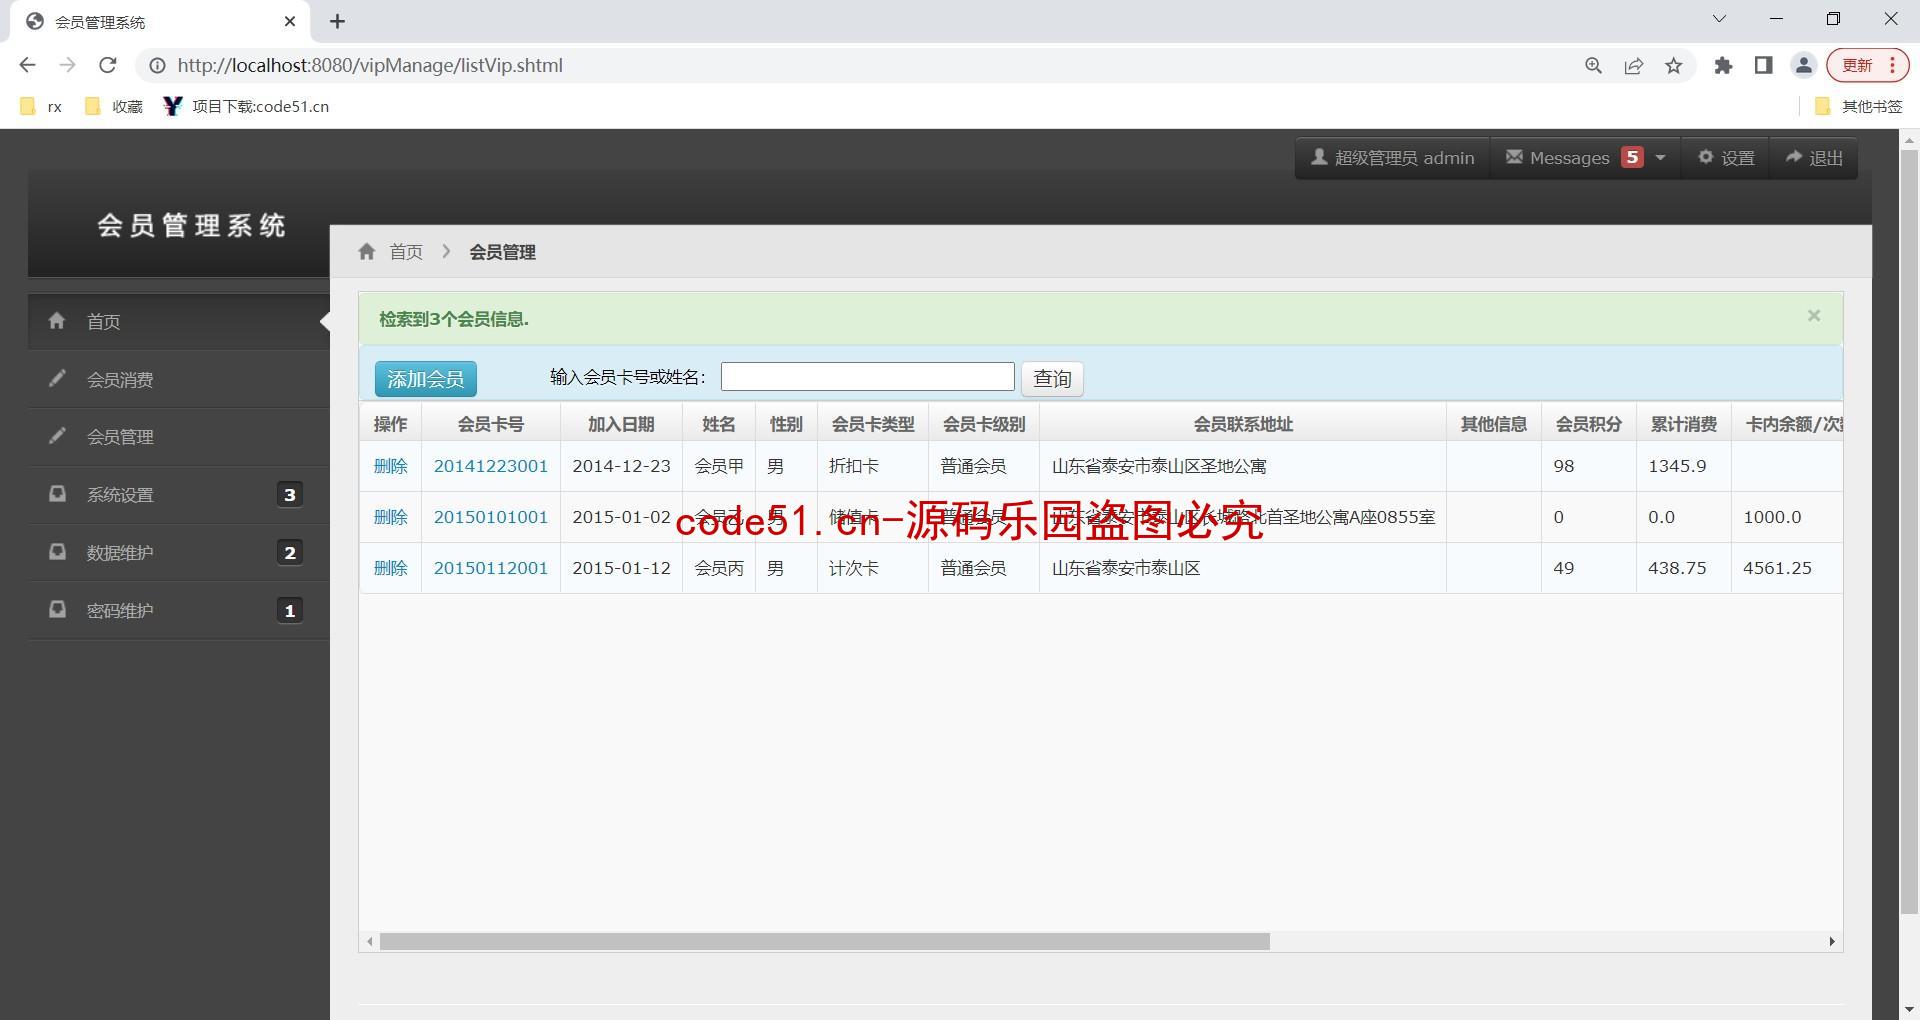The width and height of the screenshot is (1920, 1020).
Task: Bookmark this page with star icon
Action: point(1673,65)
